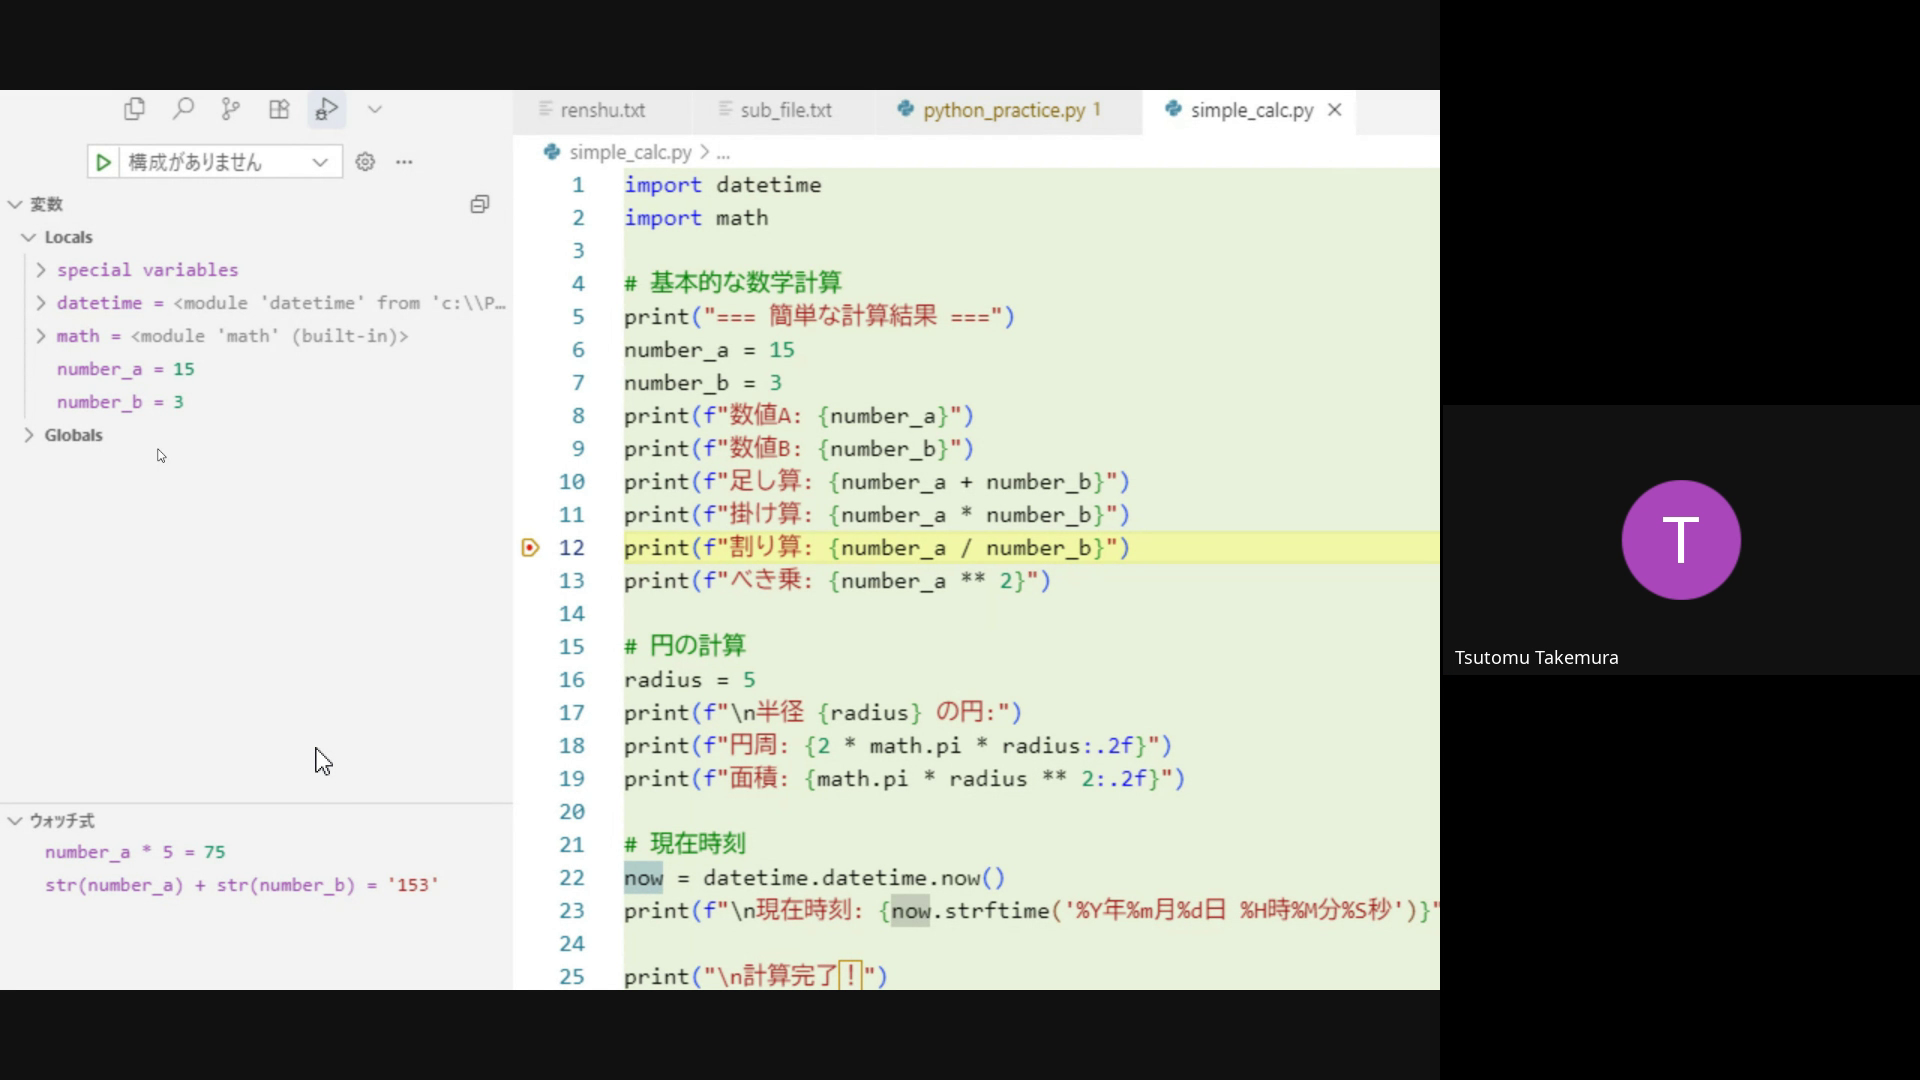
Task: Toggle the breakpoint marker on line 12
Action: [531, 548]
